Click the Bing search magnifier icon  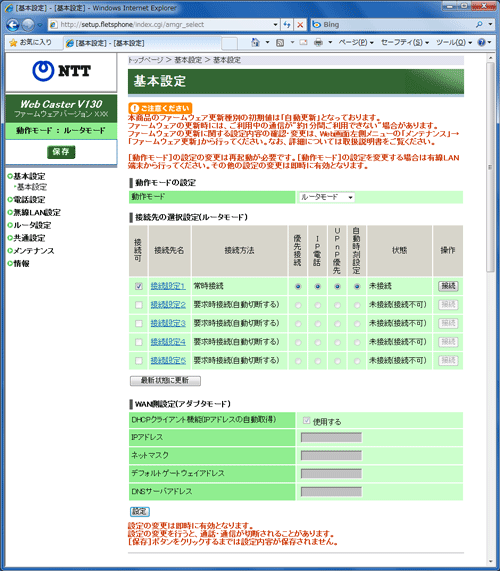pyautogui.click(x=479, y=25)
